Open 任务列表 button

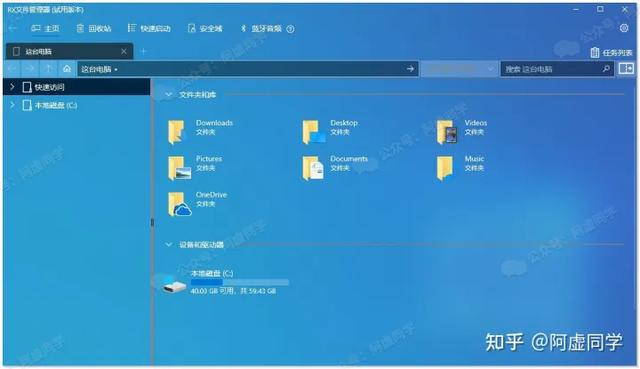[x=611, y=53]
